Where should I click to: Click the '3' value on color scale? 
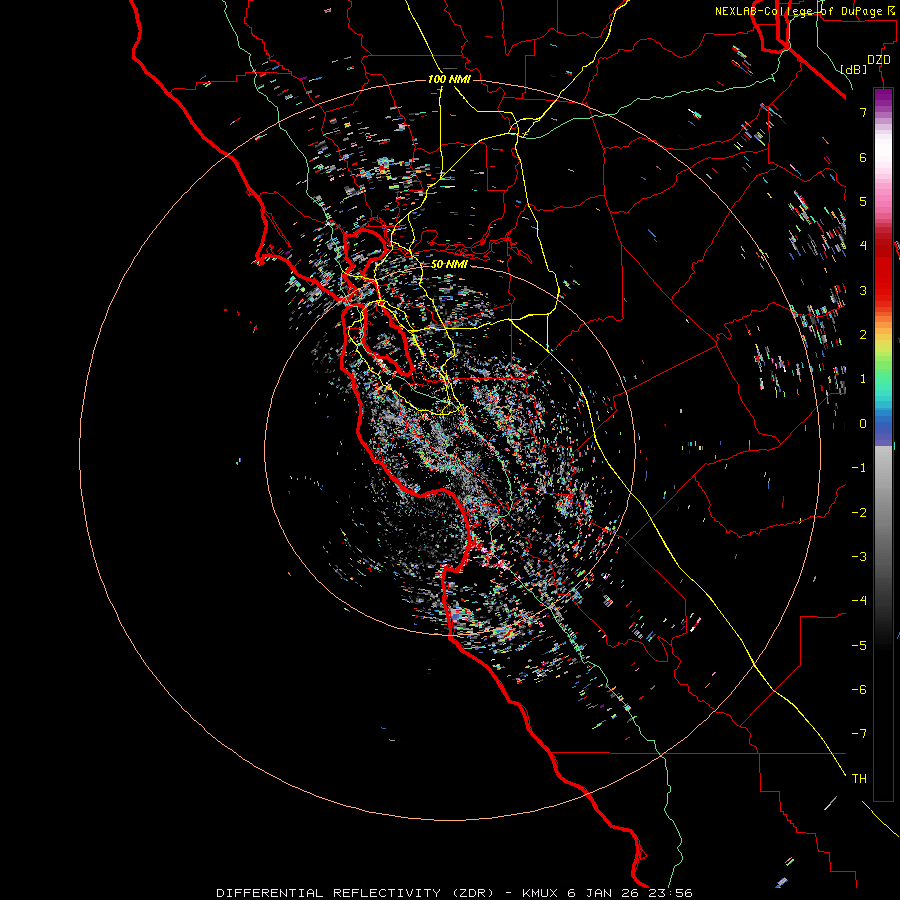click(863, 290)
